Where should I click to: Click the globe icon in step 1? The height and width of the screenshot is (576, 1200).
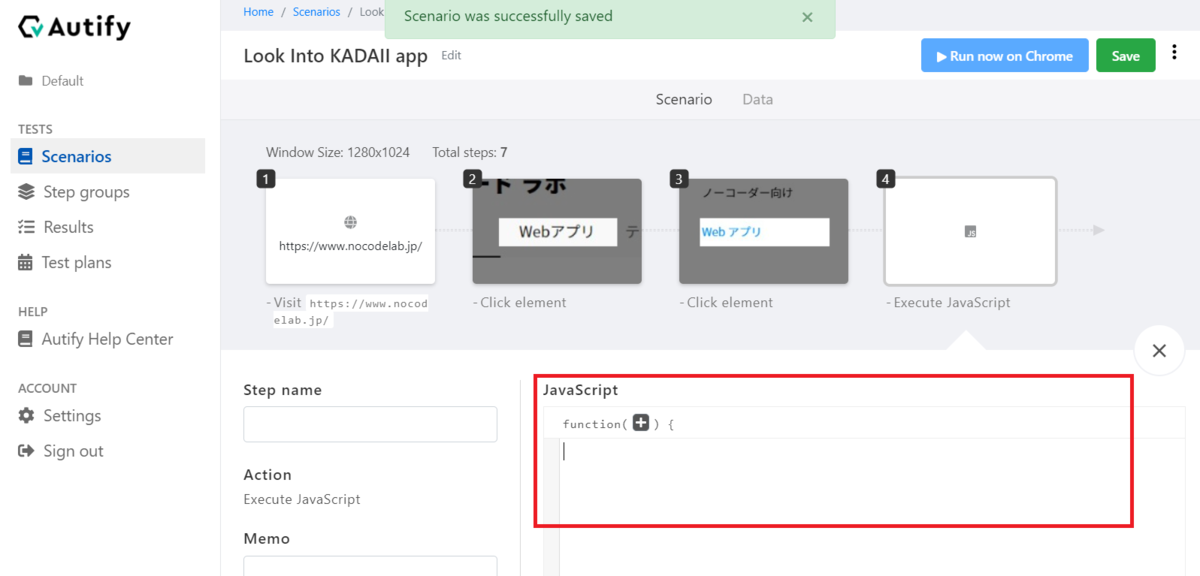tap(350, 222)
